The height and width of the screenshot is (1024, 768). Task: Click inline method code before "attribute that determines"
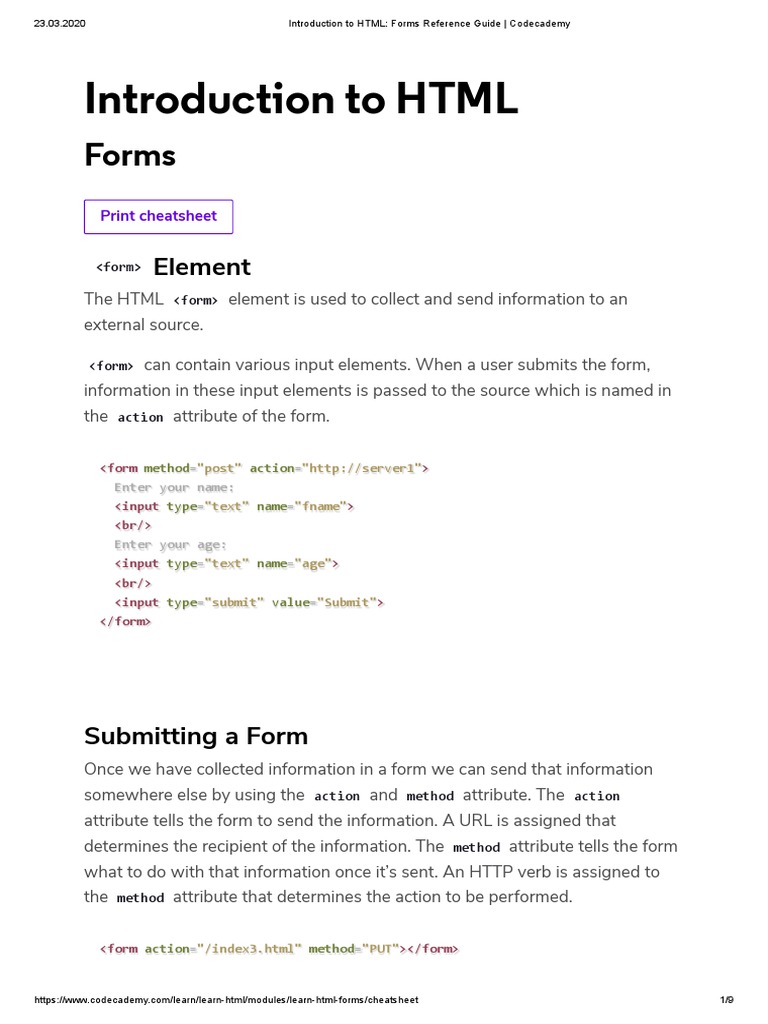(140, 898)
